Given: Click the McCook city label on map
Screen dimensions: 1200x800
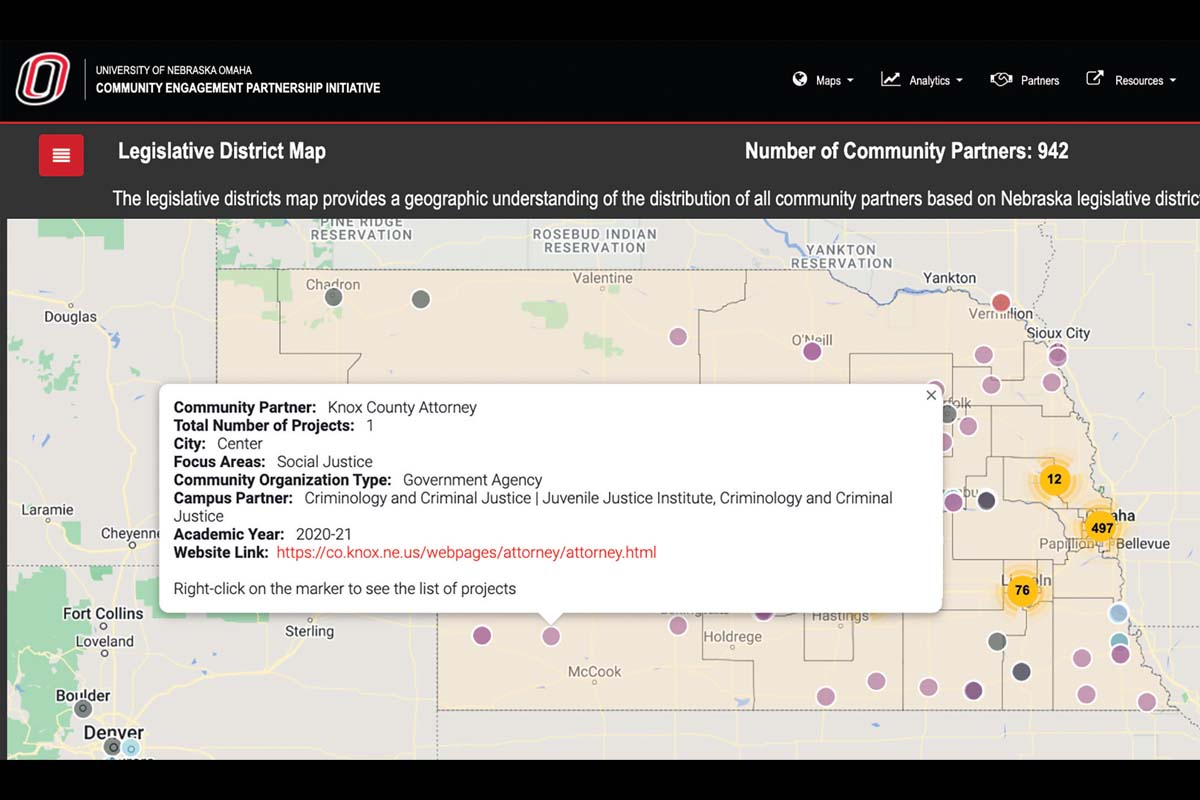Looking at the screenshot, I should click(x=595, y=672).
